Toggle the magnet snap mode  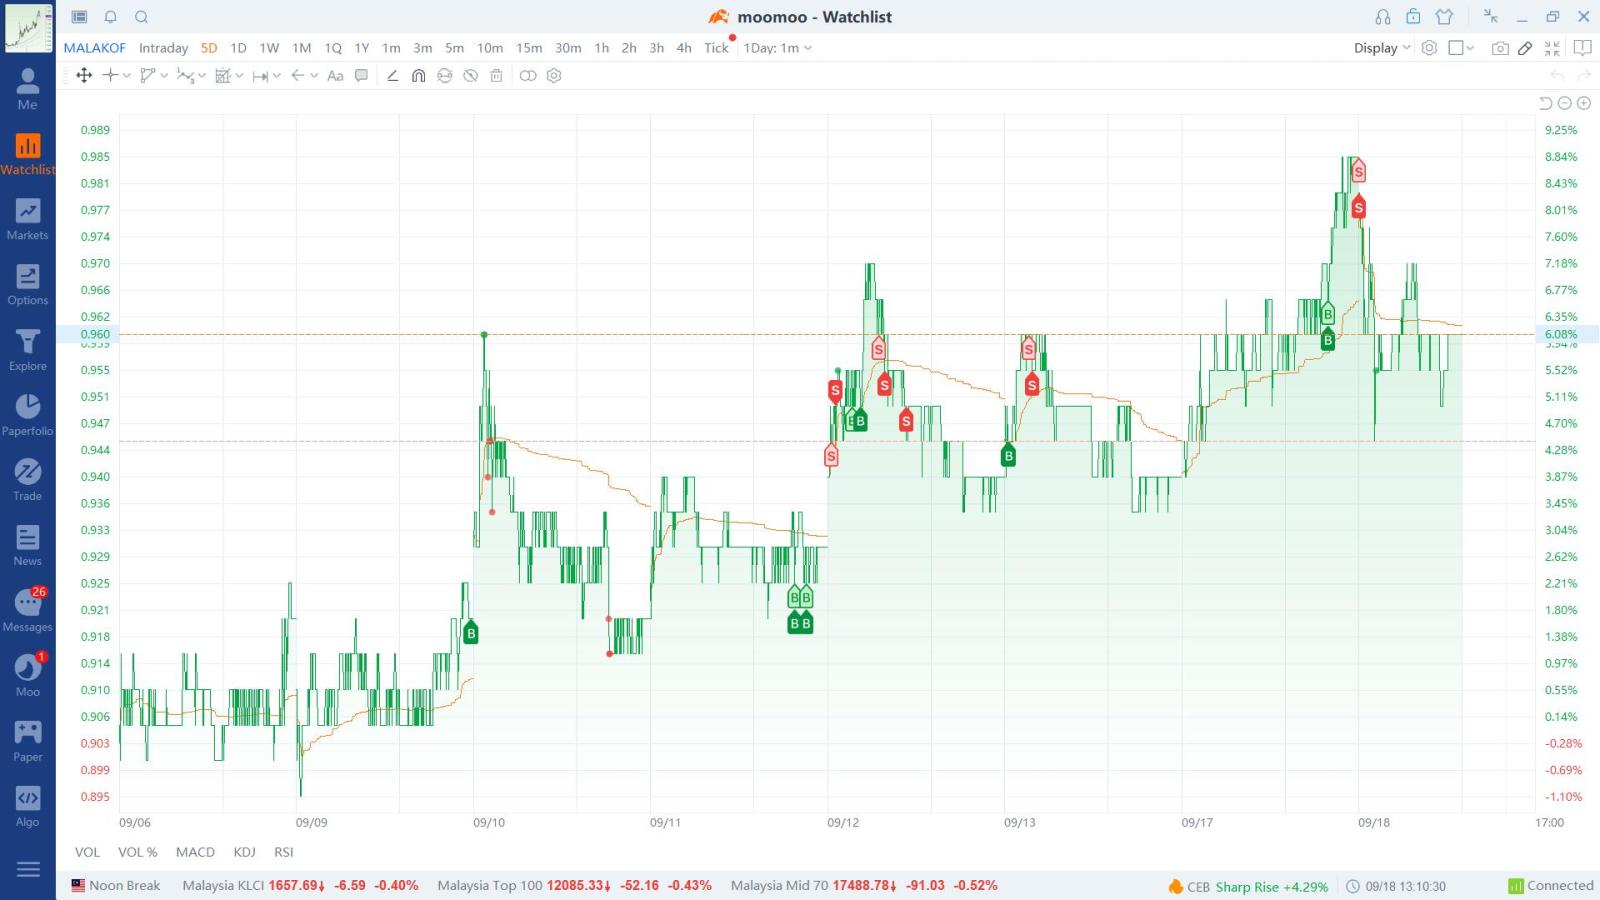[x=418, y=75]
